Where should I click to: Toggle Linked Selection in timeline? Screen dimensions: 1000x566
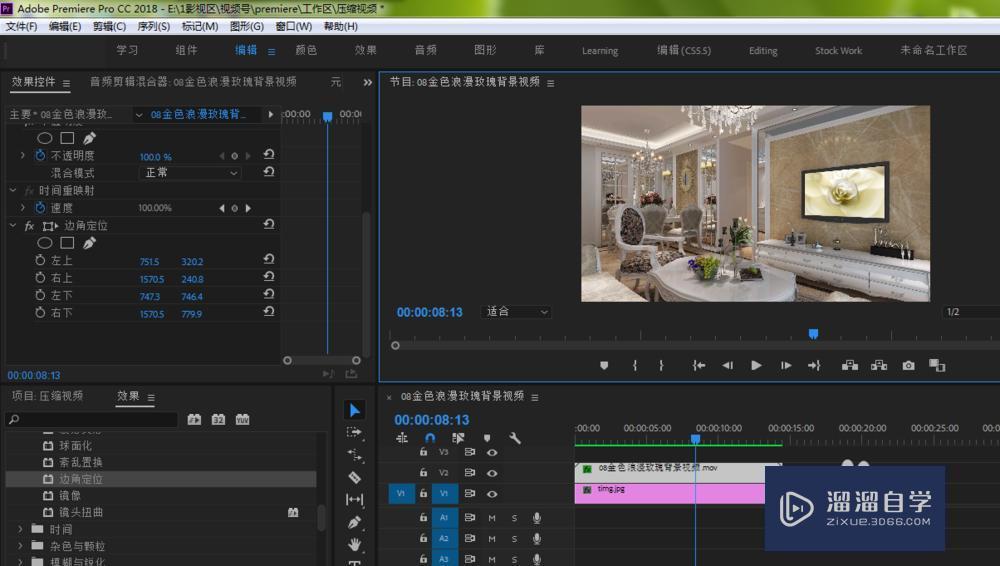[458, 438]
